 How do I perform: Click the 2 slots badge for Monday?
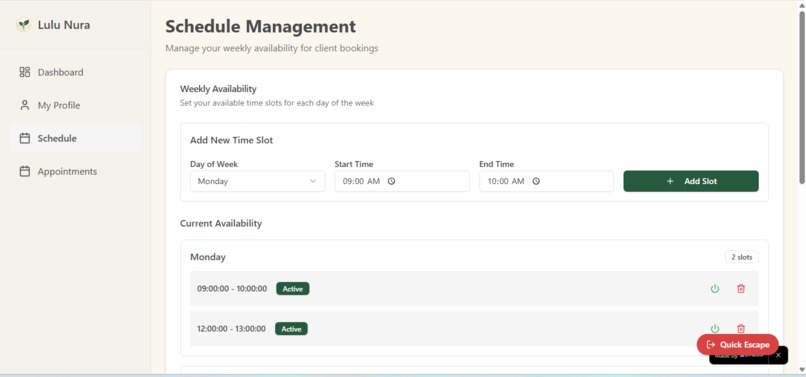pyautogui.click(x=742, y=257)
